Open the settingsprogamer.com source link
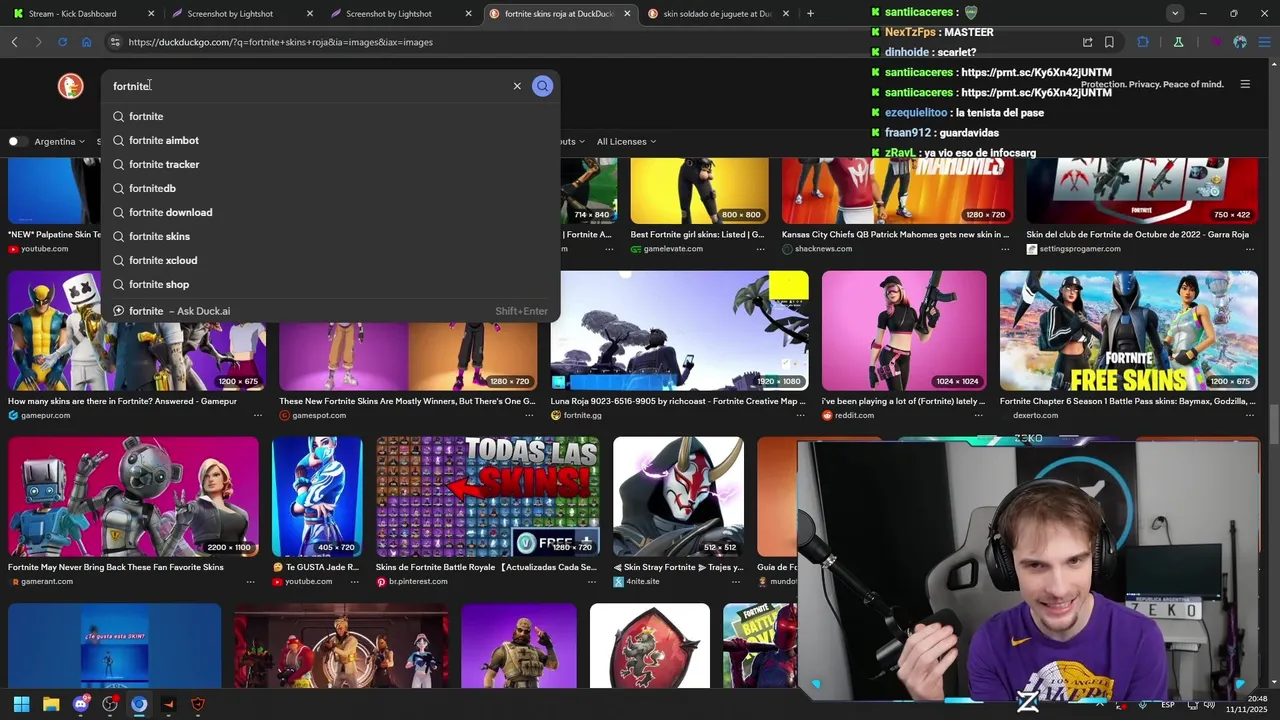Viewport: 1280px width, 720px height. coord(1079,248)
